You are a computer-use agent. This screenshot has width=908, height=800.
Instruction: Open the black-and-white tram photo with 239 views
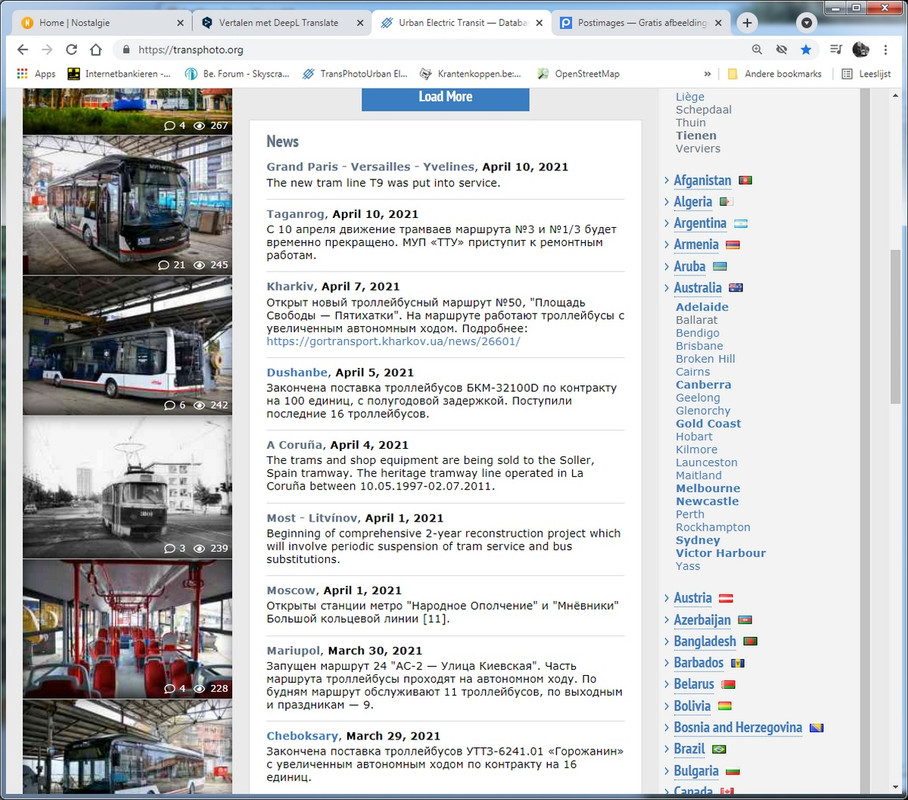[127, 487]
